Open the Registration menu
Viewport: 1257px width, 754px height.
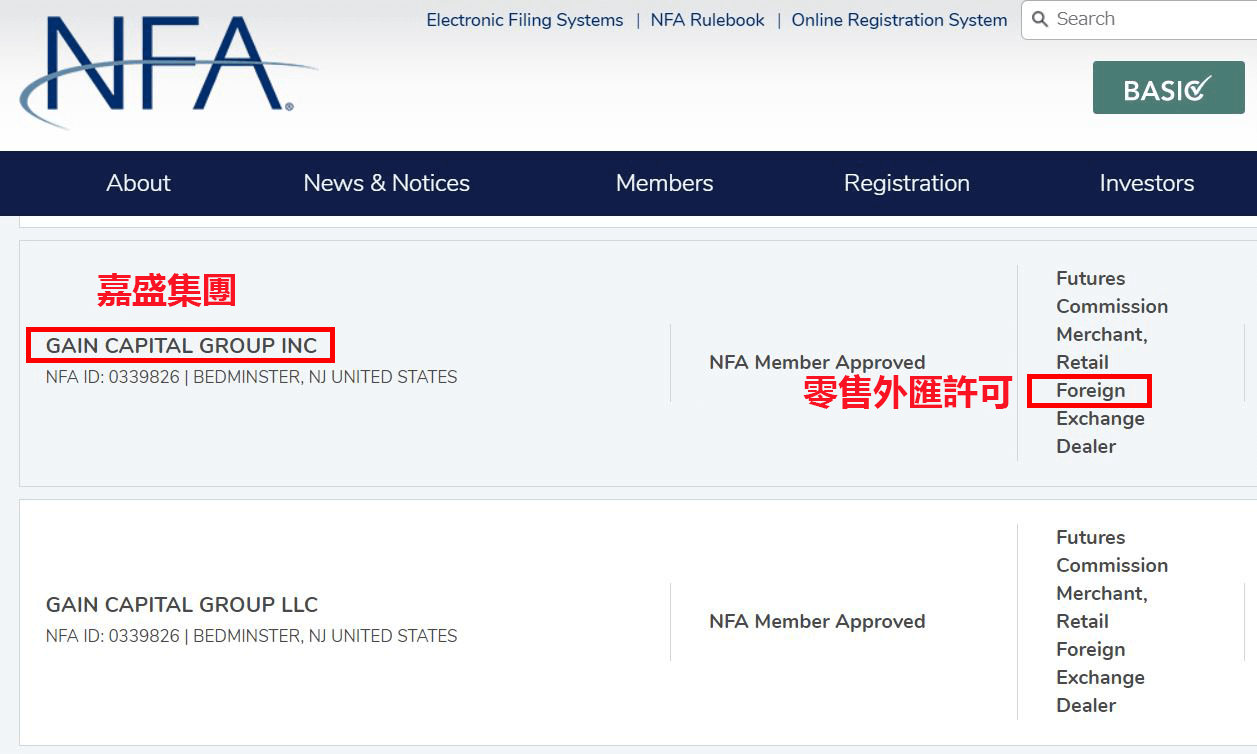point(906,183)
